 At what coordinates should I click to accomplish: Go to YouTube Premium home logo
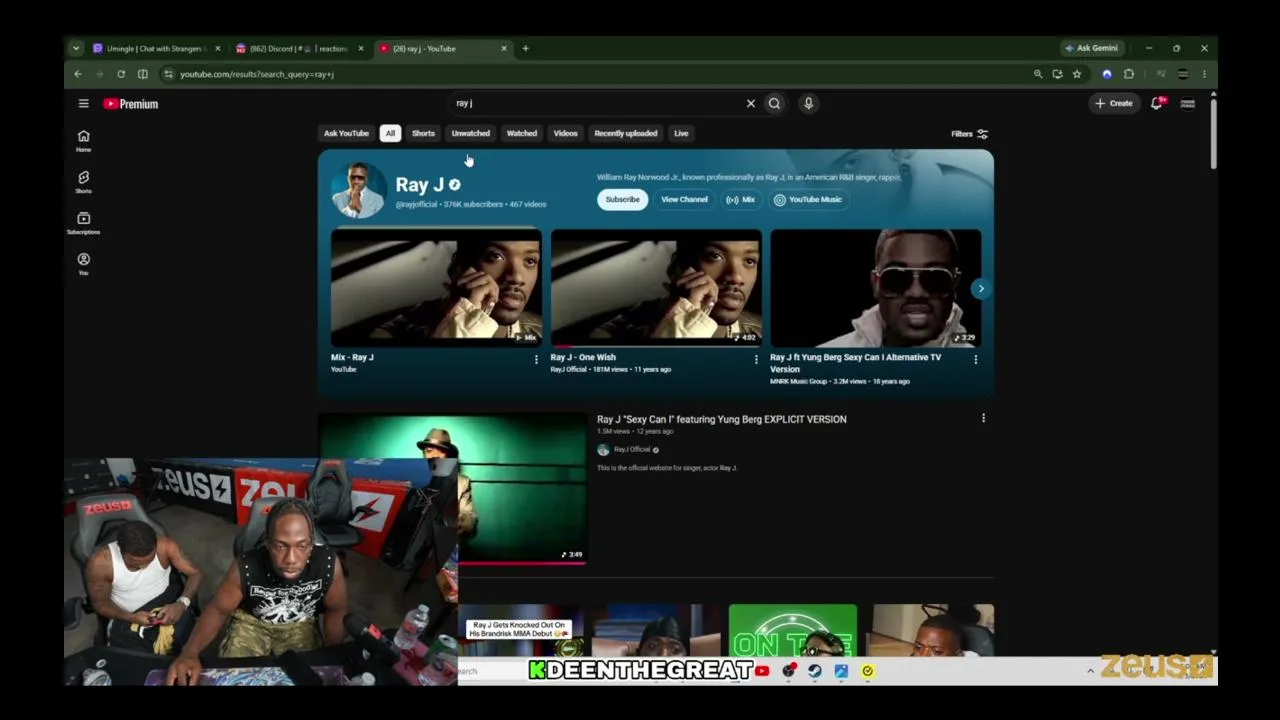click(x=131, y=104)
